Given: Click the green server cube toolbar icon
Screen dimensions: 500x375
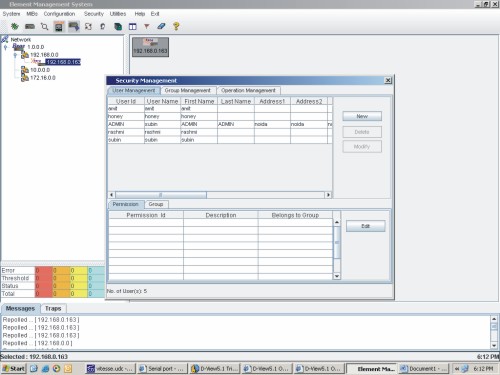Looking at the screenshot, I should [118, 26].
